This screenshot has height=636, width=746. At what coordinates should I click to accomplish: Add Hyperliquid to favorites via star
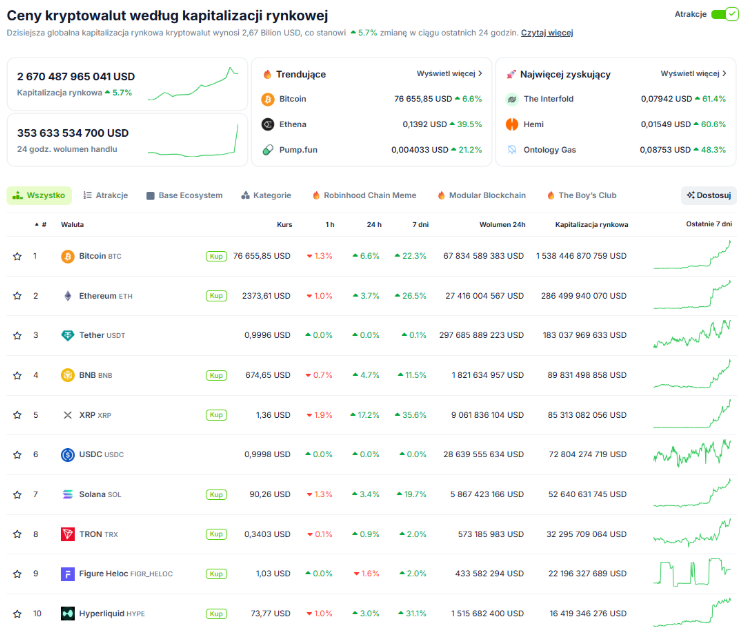[x=18, y=614]
